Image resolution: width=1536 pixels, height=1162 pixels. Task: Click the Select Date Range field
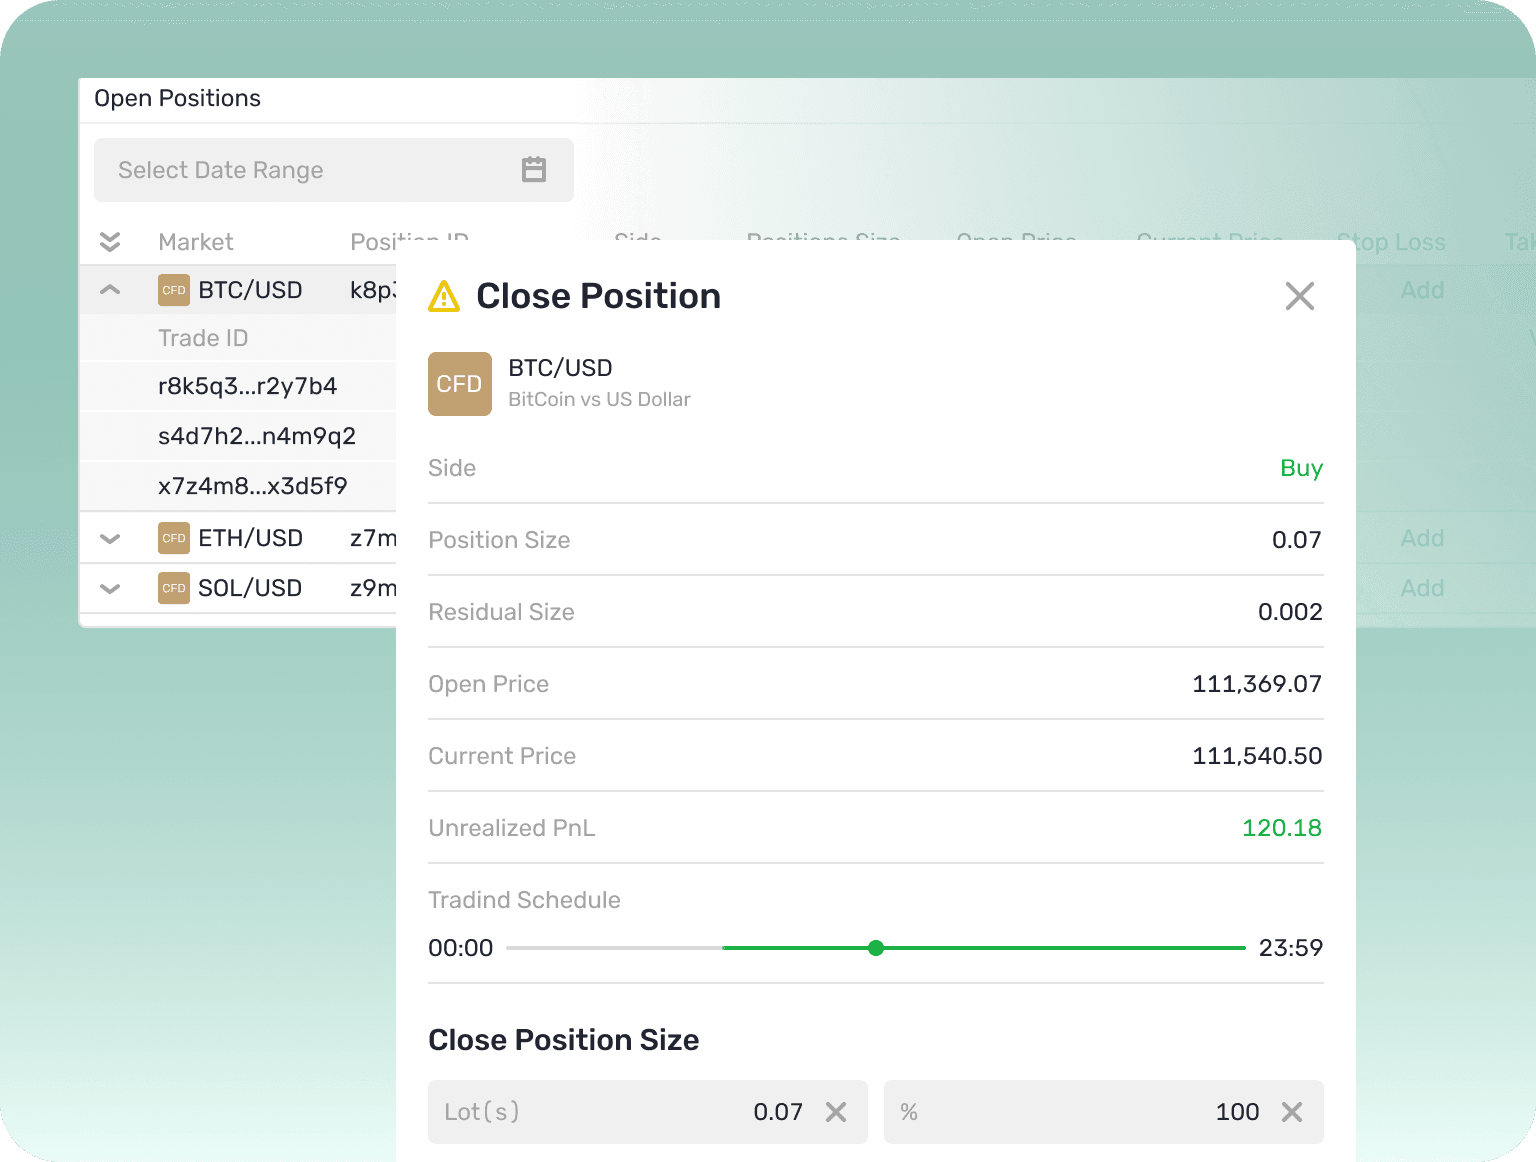click(334, 170)
